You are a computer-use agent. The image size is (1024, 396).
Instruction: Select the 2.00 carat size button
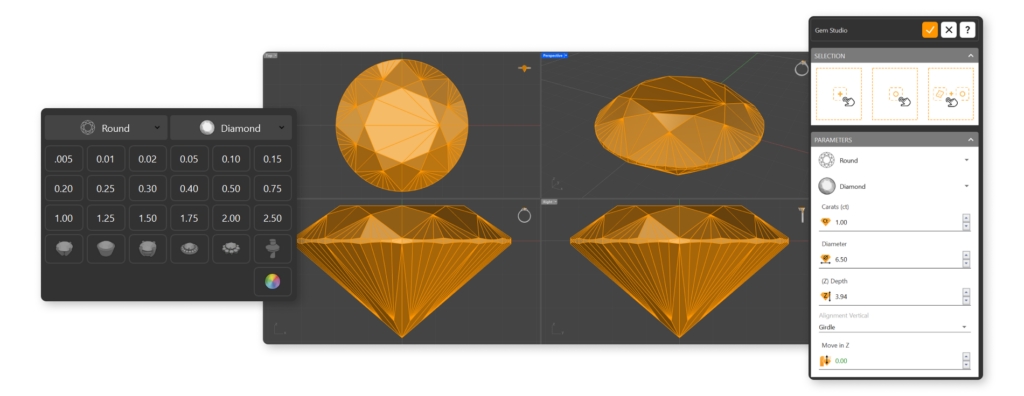pyautogui.click(x=231, y=218)
